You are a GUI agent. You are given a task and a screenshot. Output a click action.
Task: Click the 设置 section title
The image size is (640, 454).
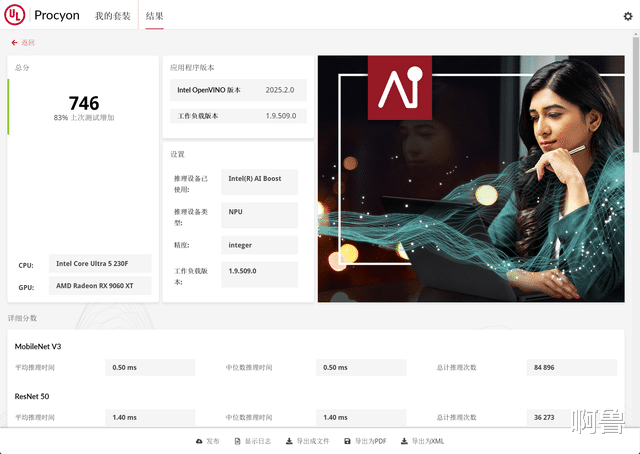pyautogui.click(x=178, y=154)
